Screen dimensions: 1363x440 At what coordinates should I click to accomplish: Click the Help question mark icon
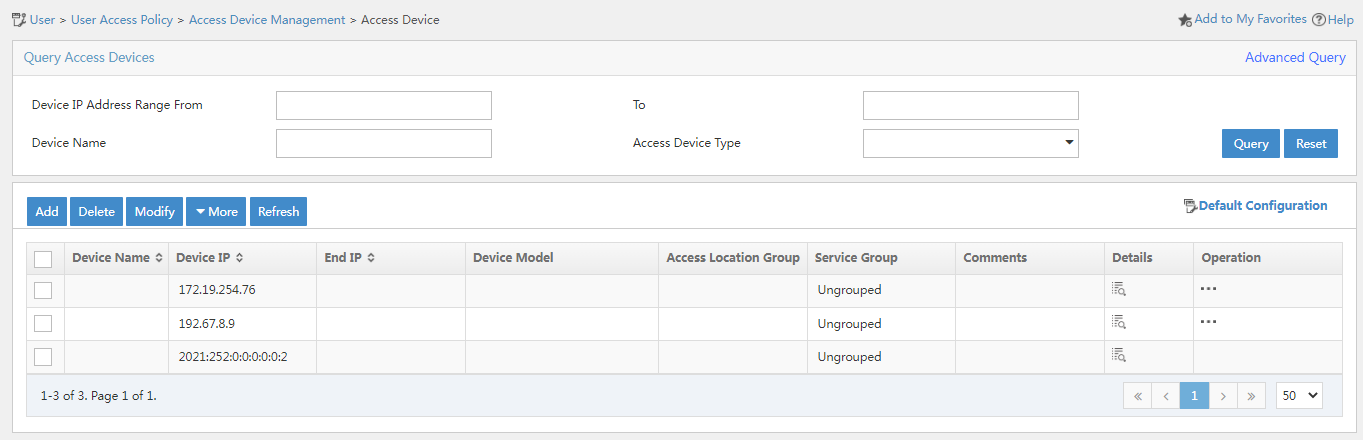[1318, 19]
